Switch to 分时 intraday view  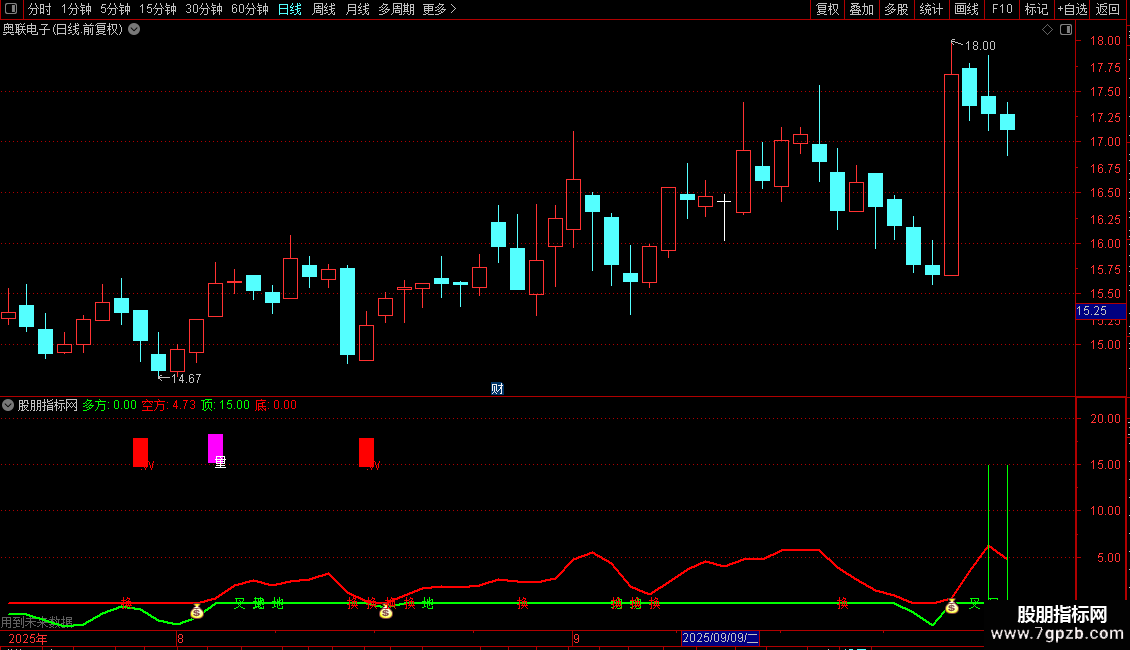tap(40, 9)
